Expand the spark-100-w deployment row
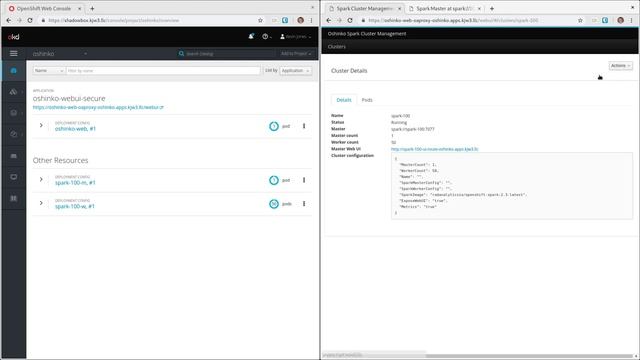The width and height of the screenshot is (640, 360). click(x=41, y=203)
